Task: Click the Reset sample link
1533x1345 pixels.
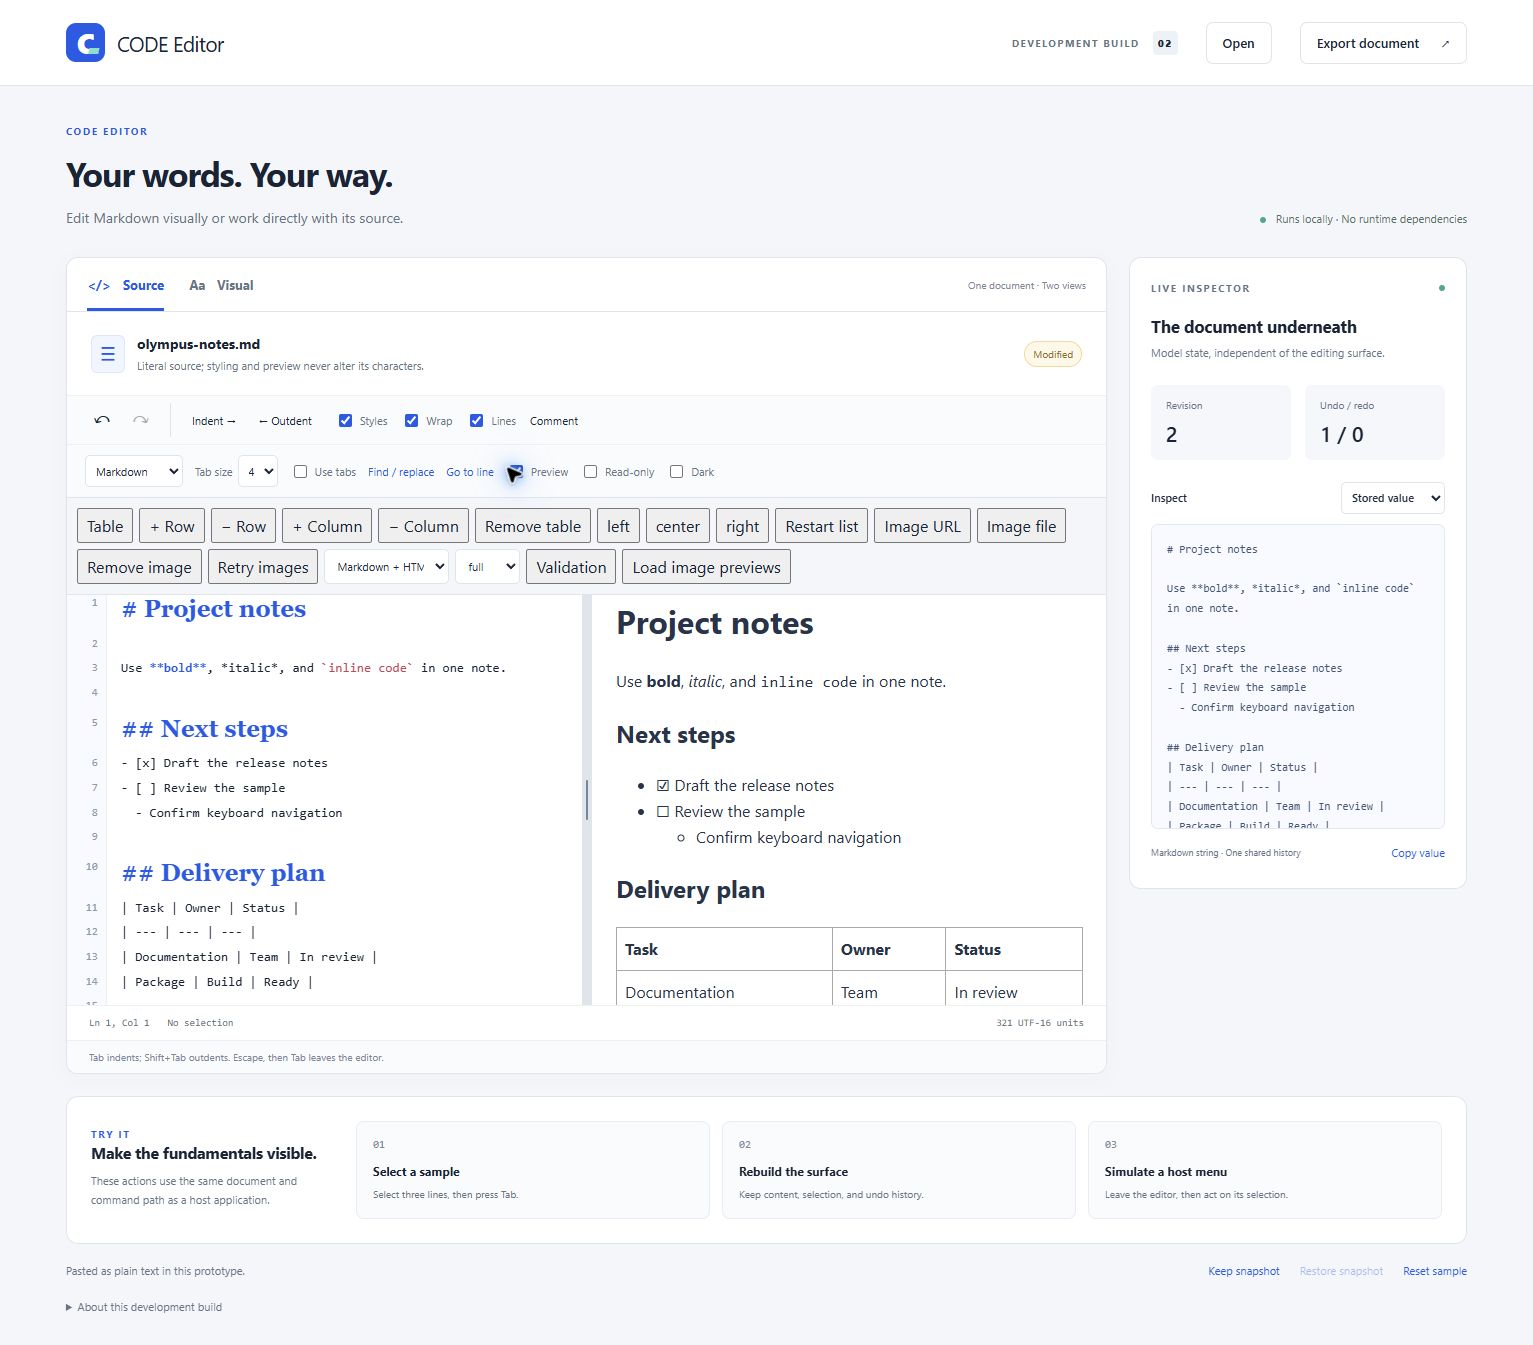Action: tap(1434, 1271)
